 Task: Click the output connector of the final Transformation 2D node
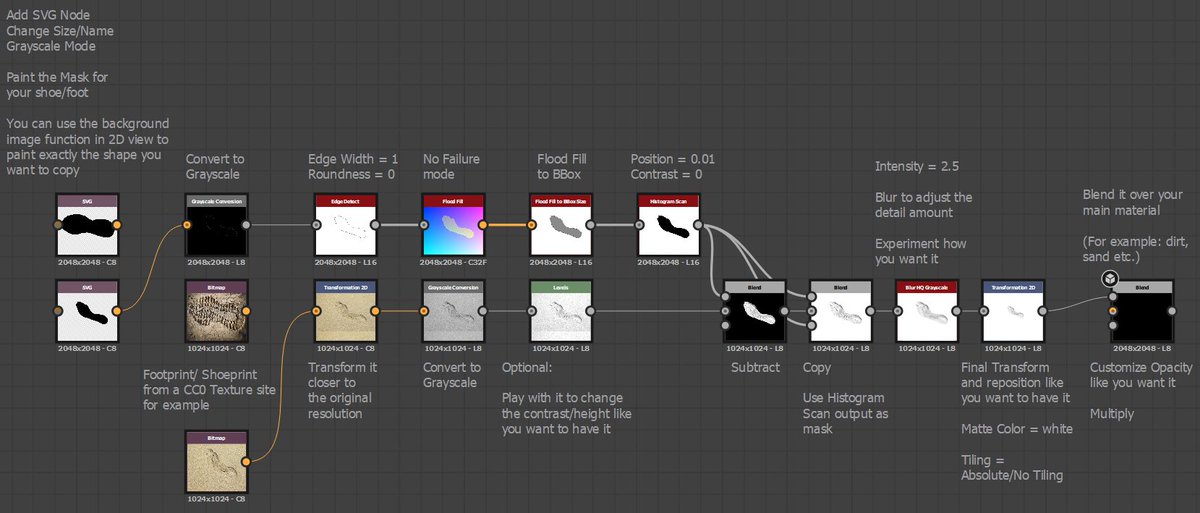pyautogui.click(x=1044, y=311)
